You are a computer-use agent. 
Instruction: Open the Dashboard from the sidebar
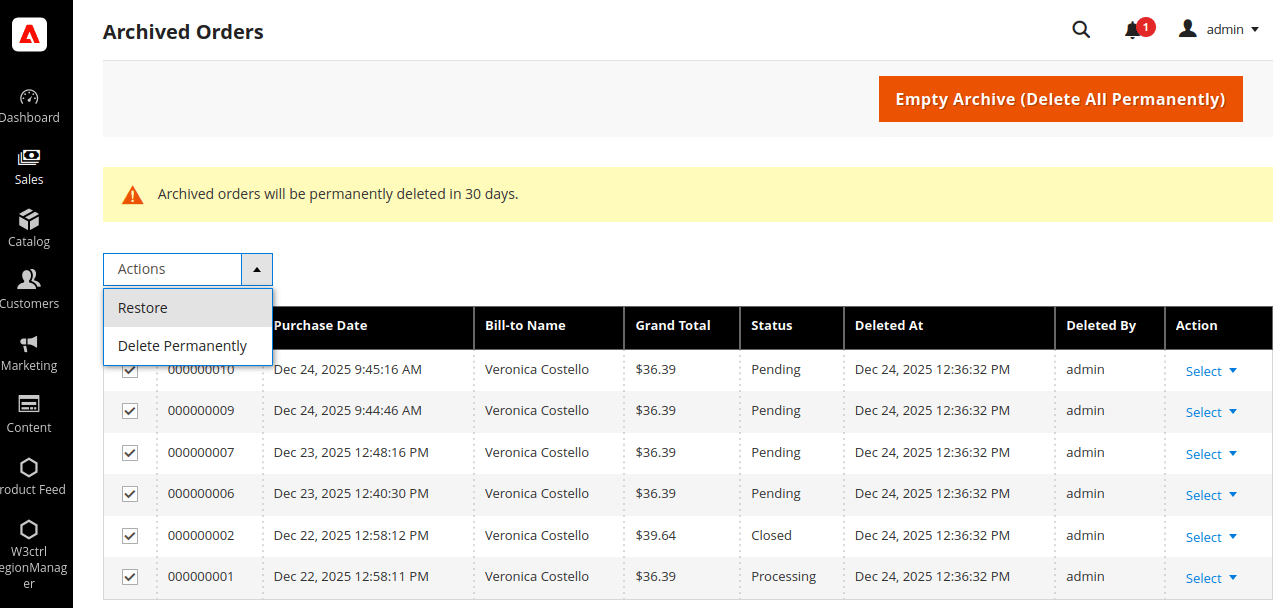tap(28, 105)
